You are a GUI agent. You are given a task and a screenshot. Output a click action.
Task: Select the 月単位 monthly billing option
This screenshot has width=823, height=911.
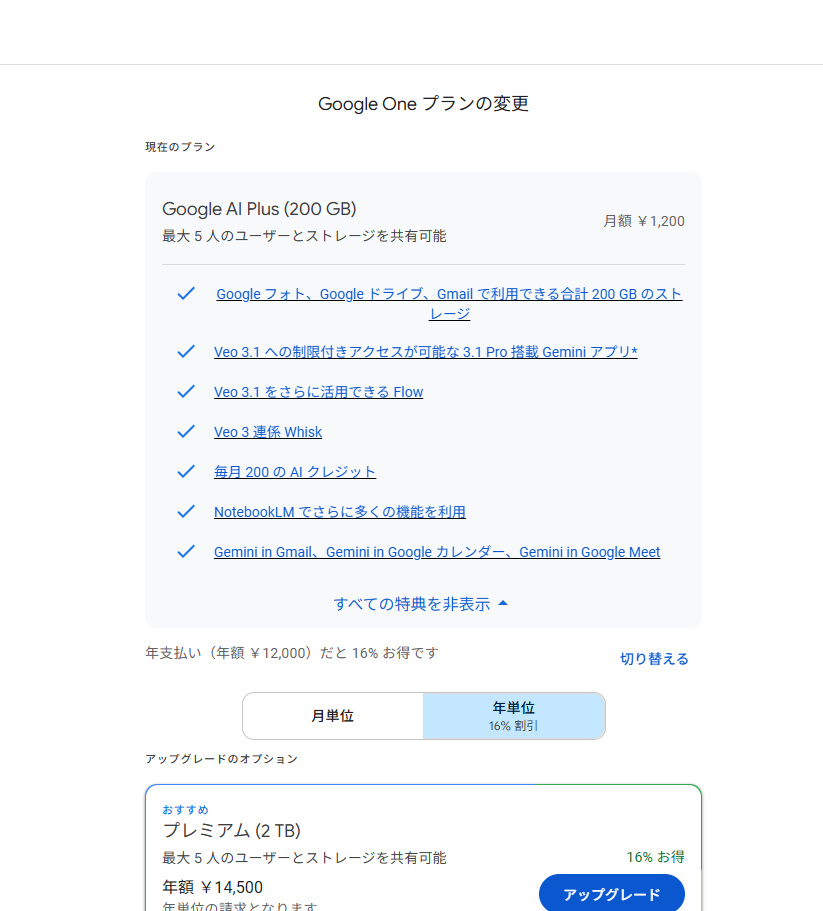click(332, 716)
